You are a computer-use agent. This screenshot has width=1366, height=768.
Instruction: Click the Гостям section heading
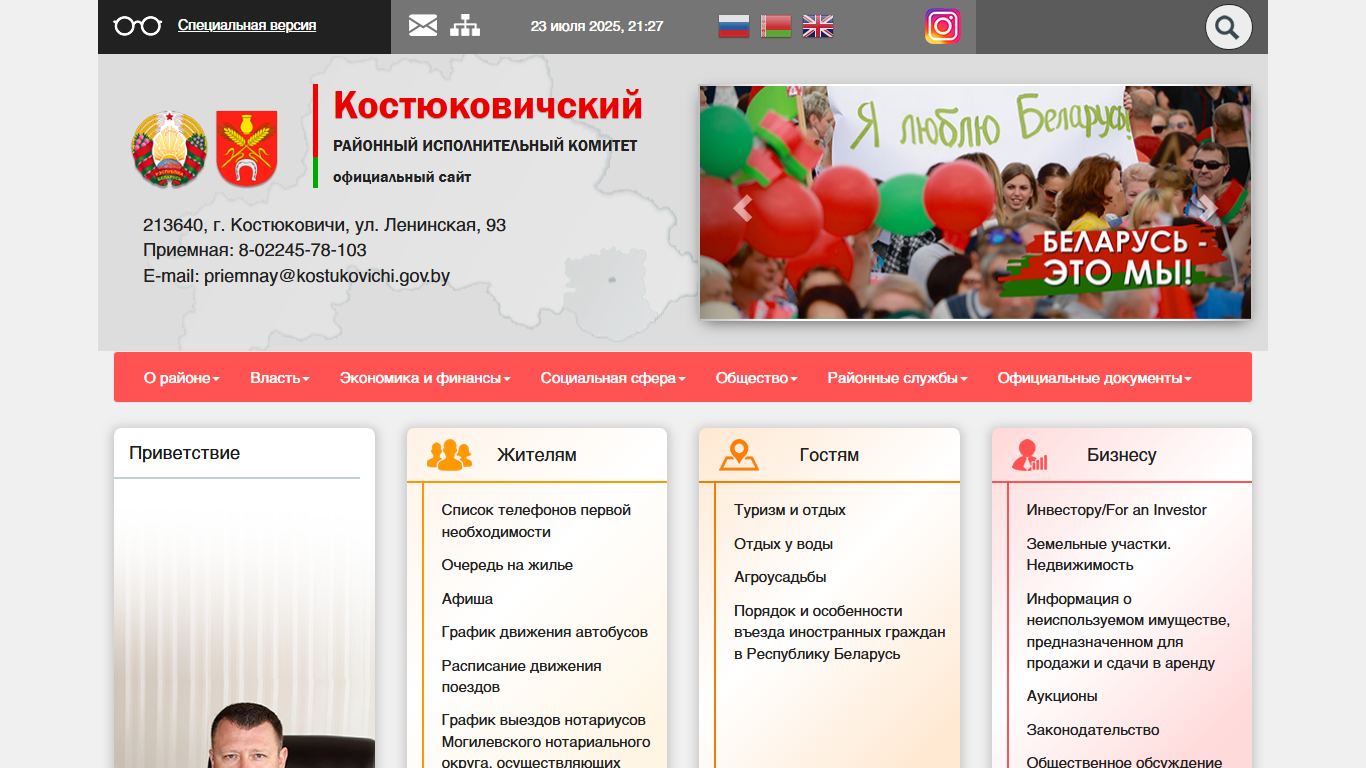(x=829, y=455)
